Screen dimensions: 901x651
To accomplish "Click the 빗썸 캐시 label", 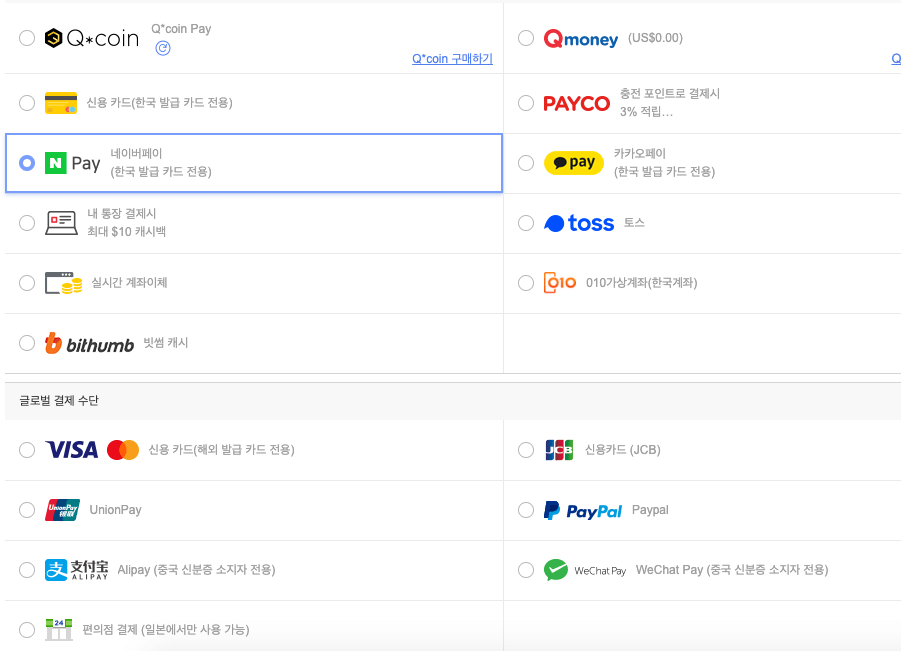I will (x=165, y=343).
